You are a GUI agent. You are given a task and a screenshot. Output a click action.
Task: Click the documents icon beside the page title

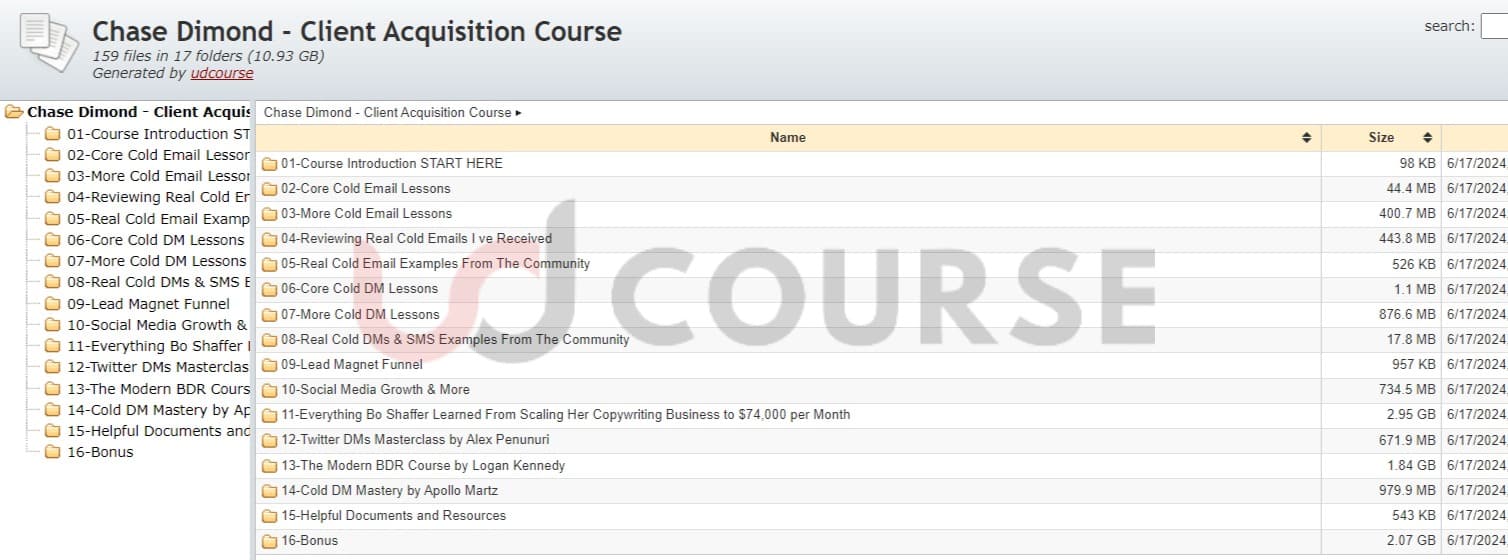(x=49, y=43)
